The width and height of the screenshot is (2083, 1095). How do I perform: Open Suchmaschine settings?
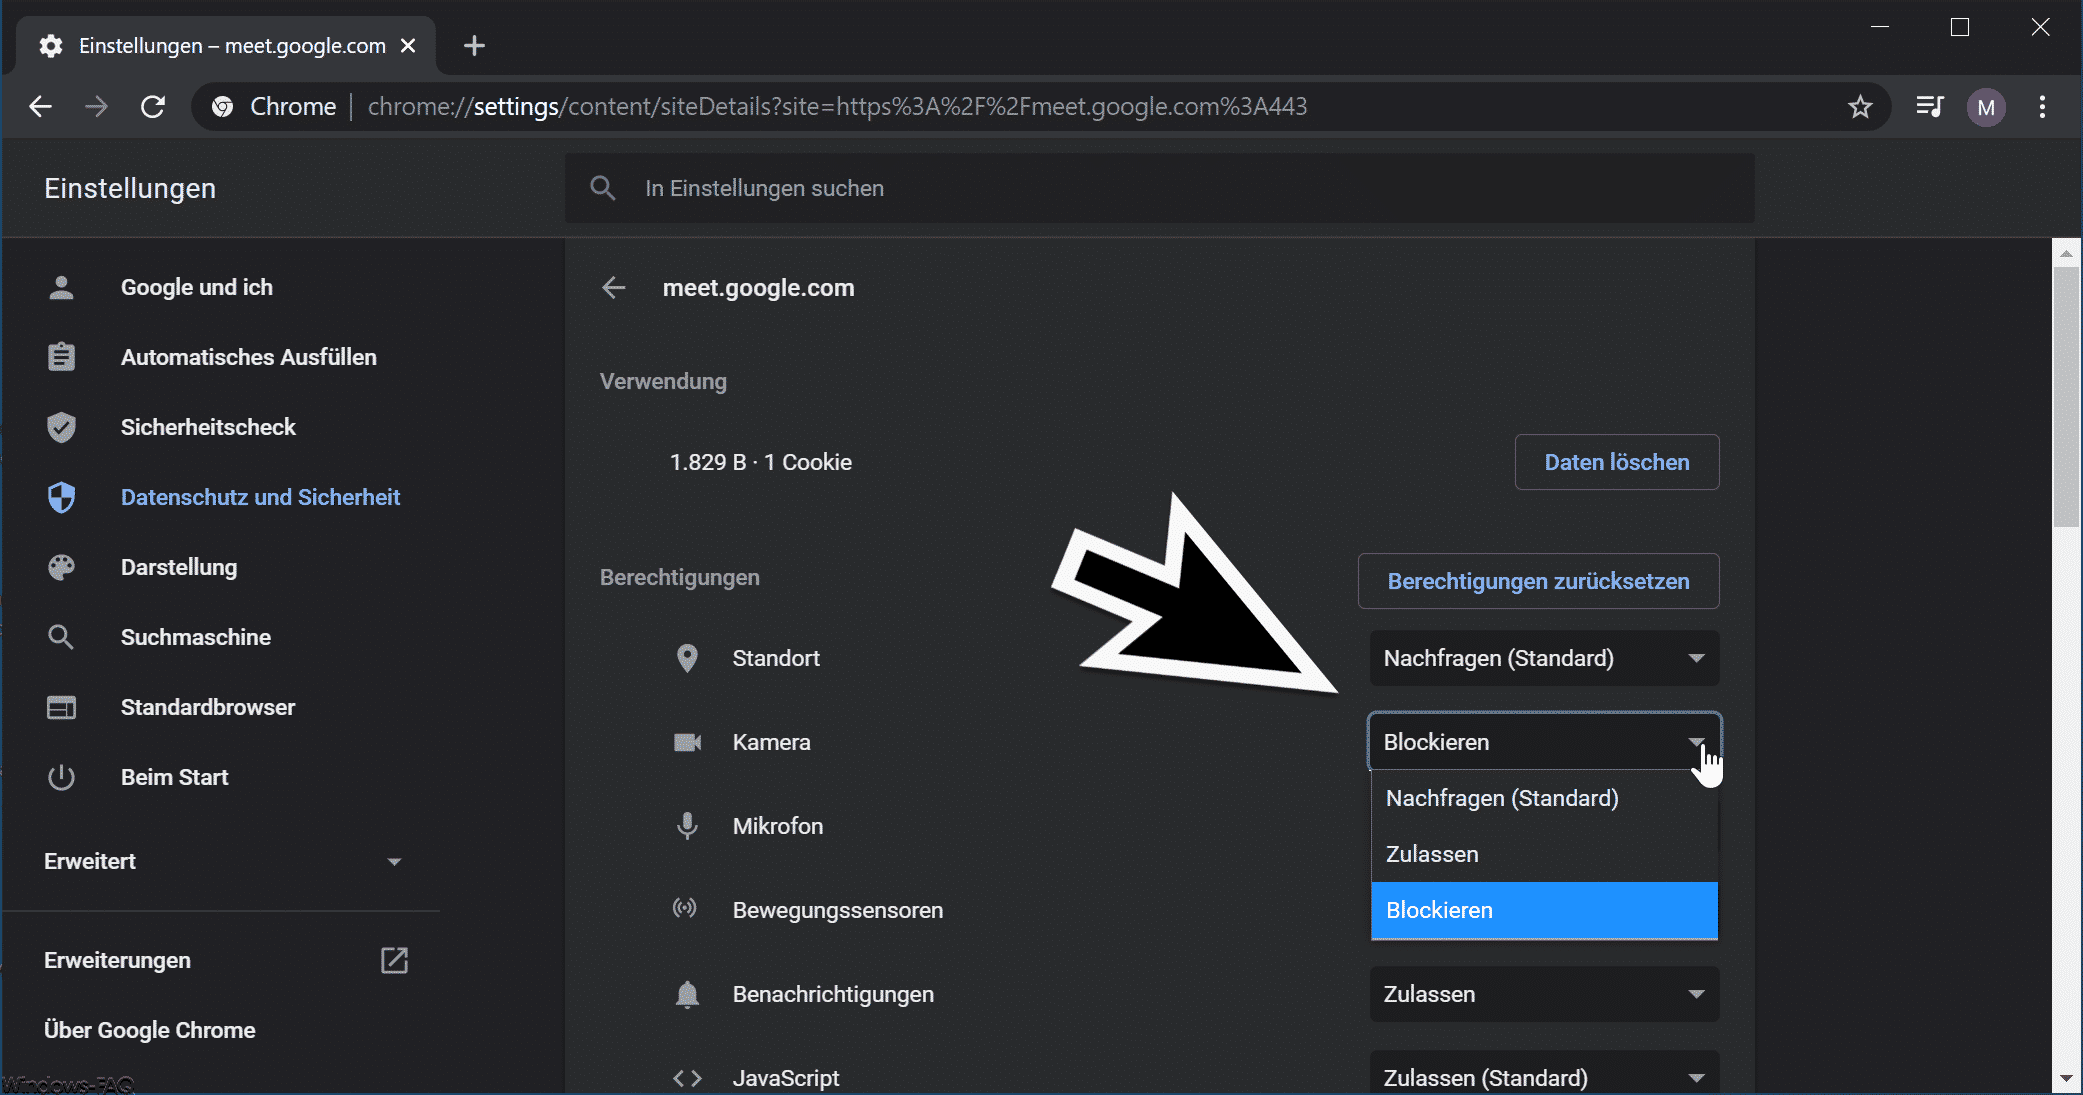coord(196,637)
